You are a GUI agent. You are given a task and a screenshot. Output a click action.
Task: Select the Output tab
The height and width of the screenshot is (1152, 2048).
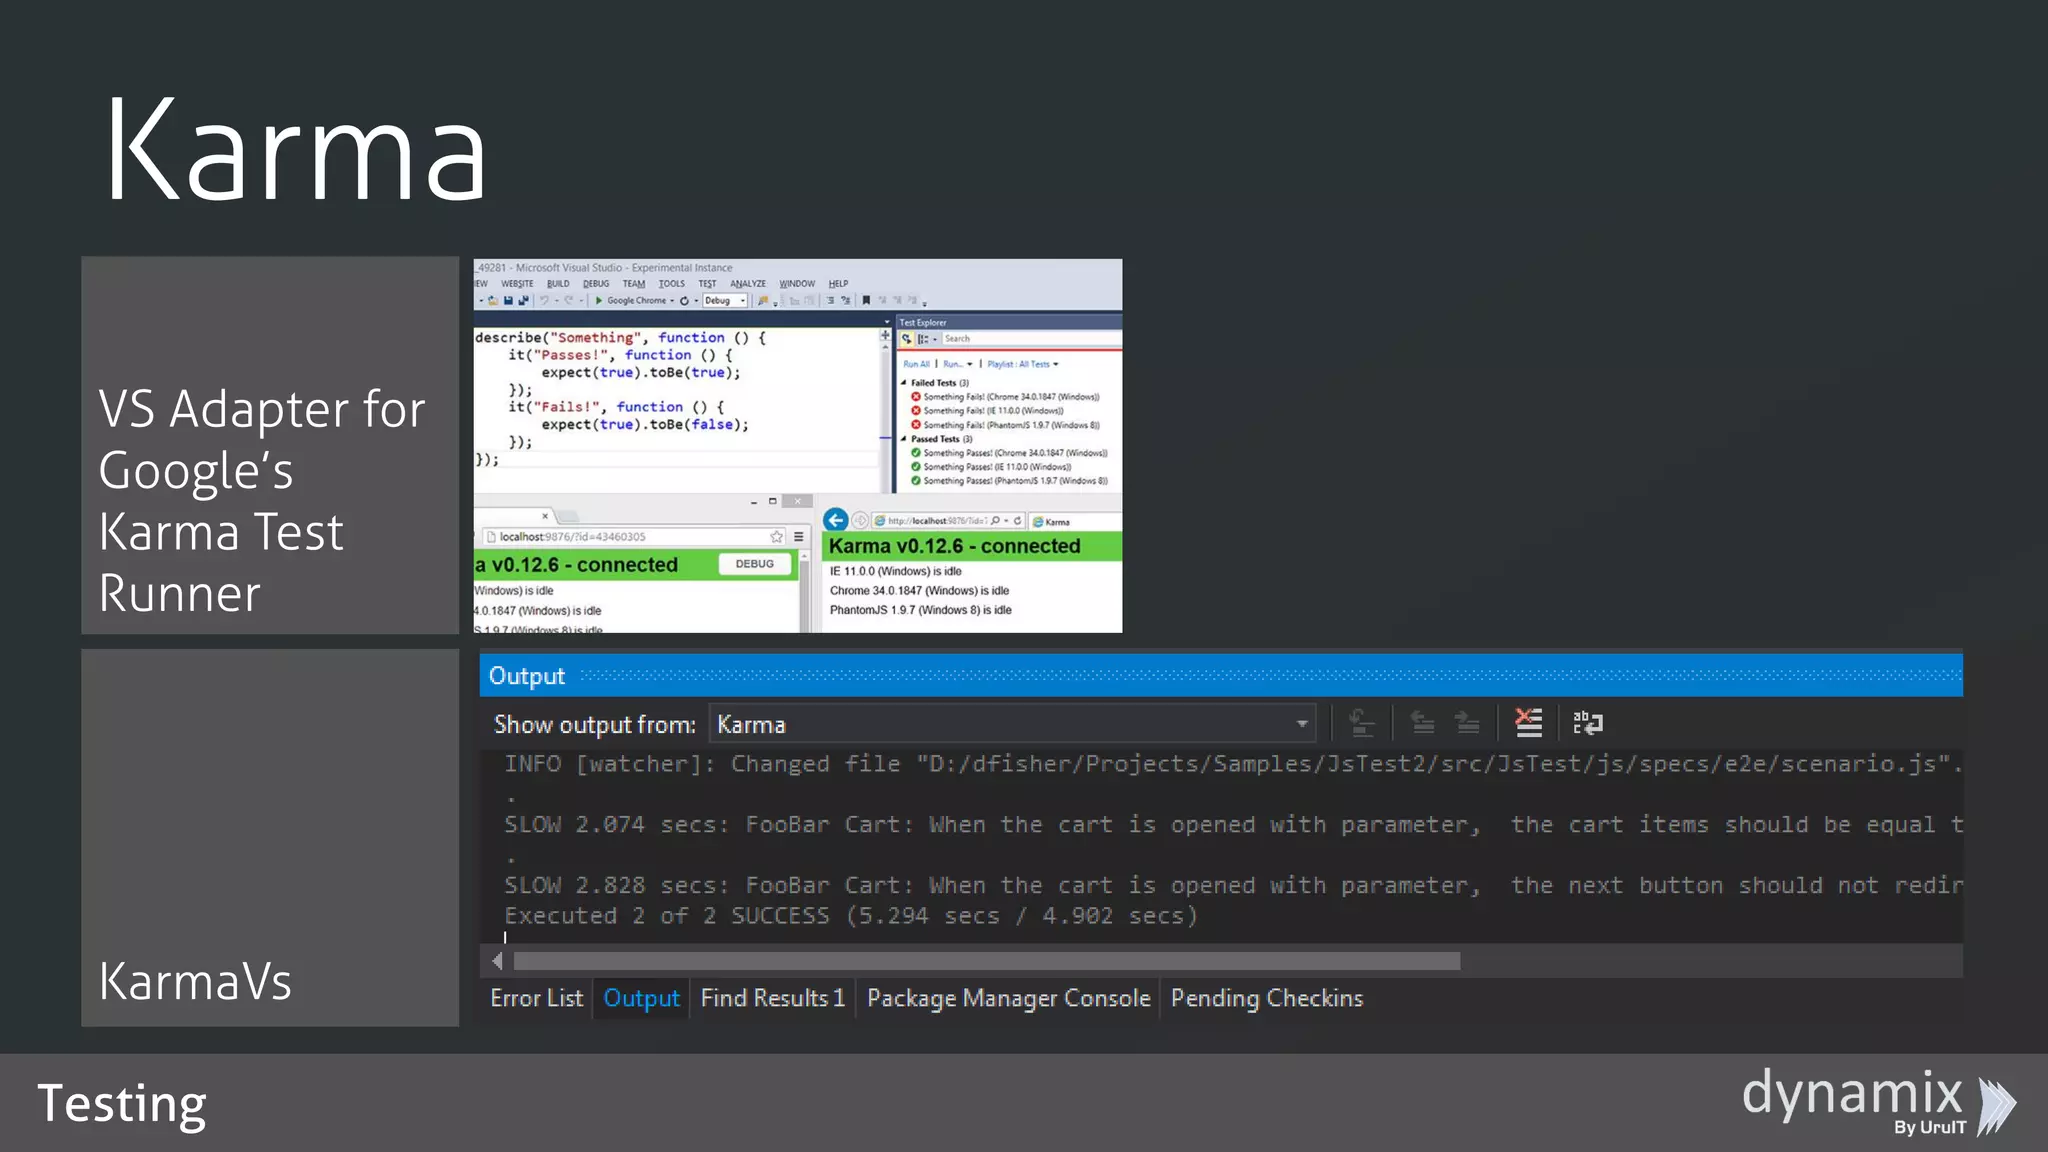tap(641, 998)
